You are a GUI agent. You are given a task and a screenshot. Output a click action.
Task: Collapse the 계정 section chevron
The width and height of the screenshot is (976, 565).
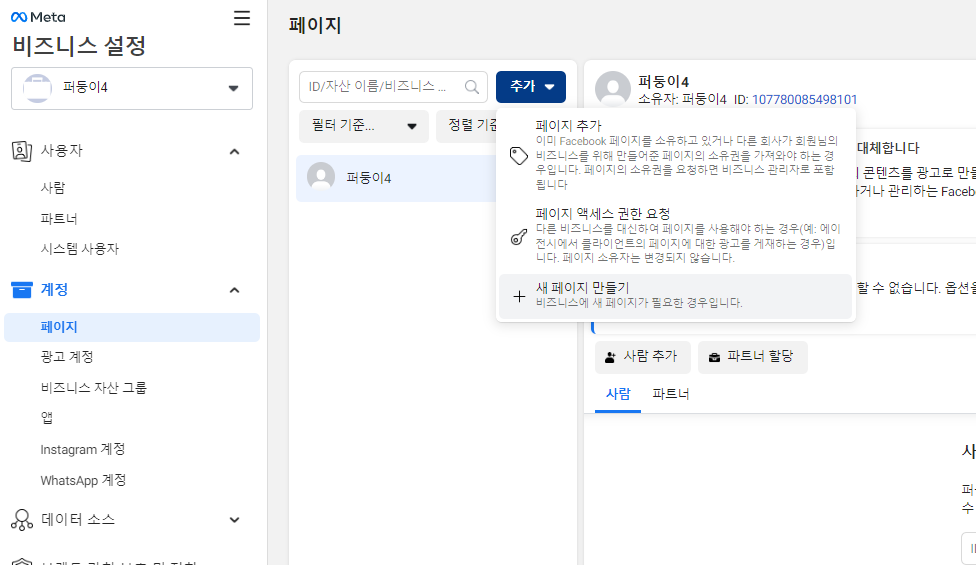coord(235,290)
